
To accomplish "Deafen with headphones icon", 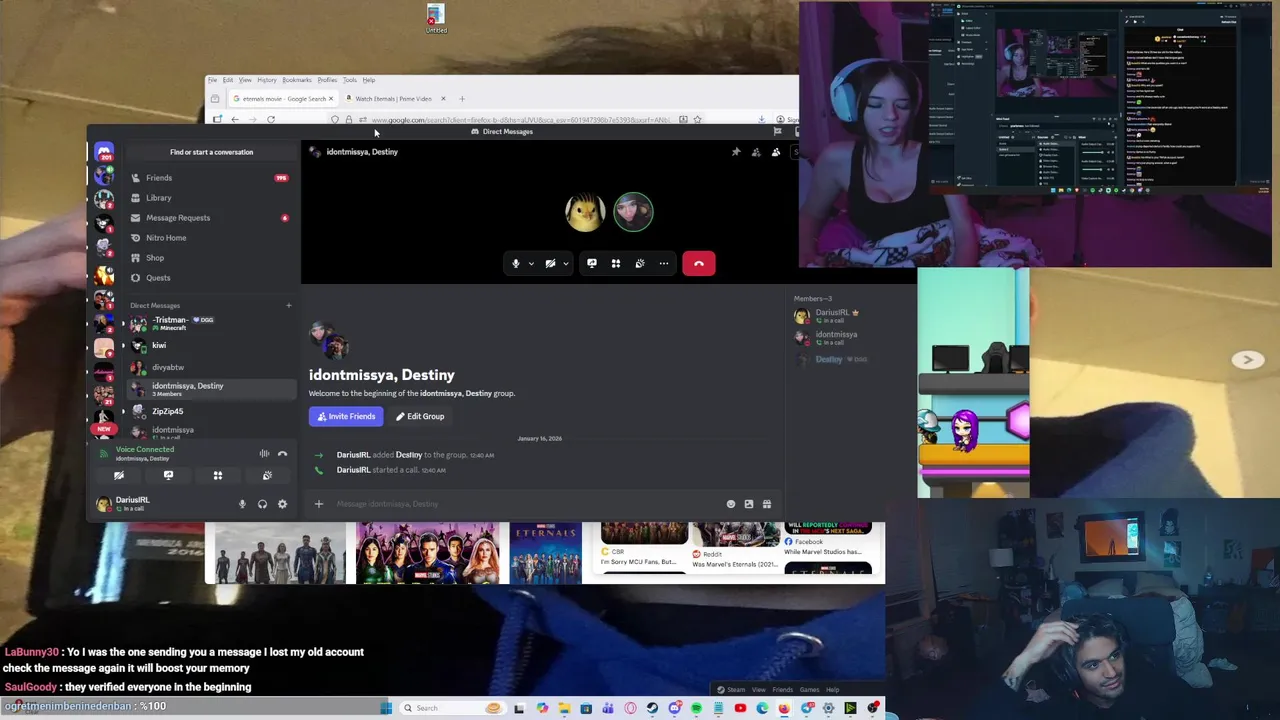I will (x=262, y=504).
